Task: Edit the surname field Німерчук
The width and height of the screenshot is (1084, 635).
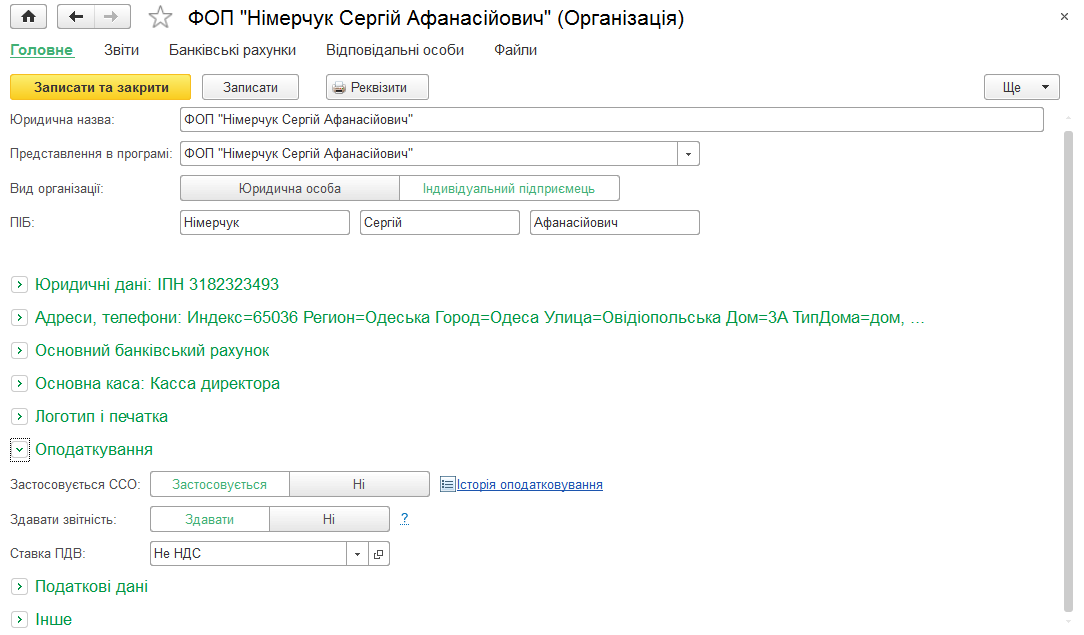Action: click(x=265, y=222)
